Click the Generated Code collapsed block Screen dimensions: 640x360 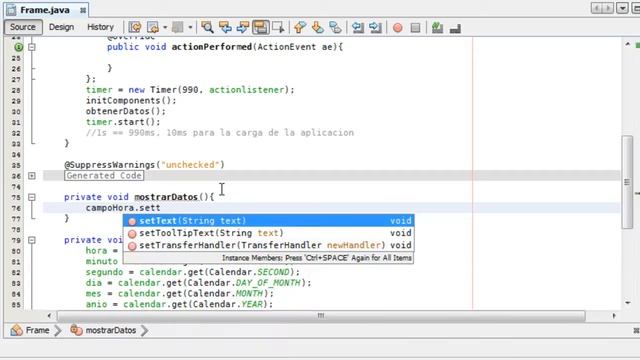point(104,176)
